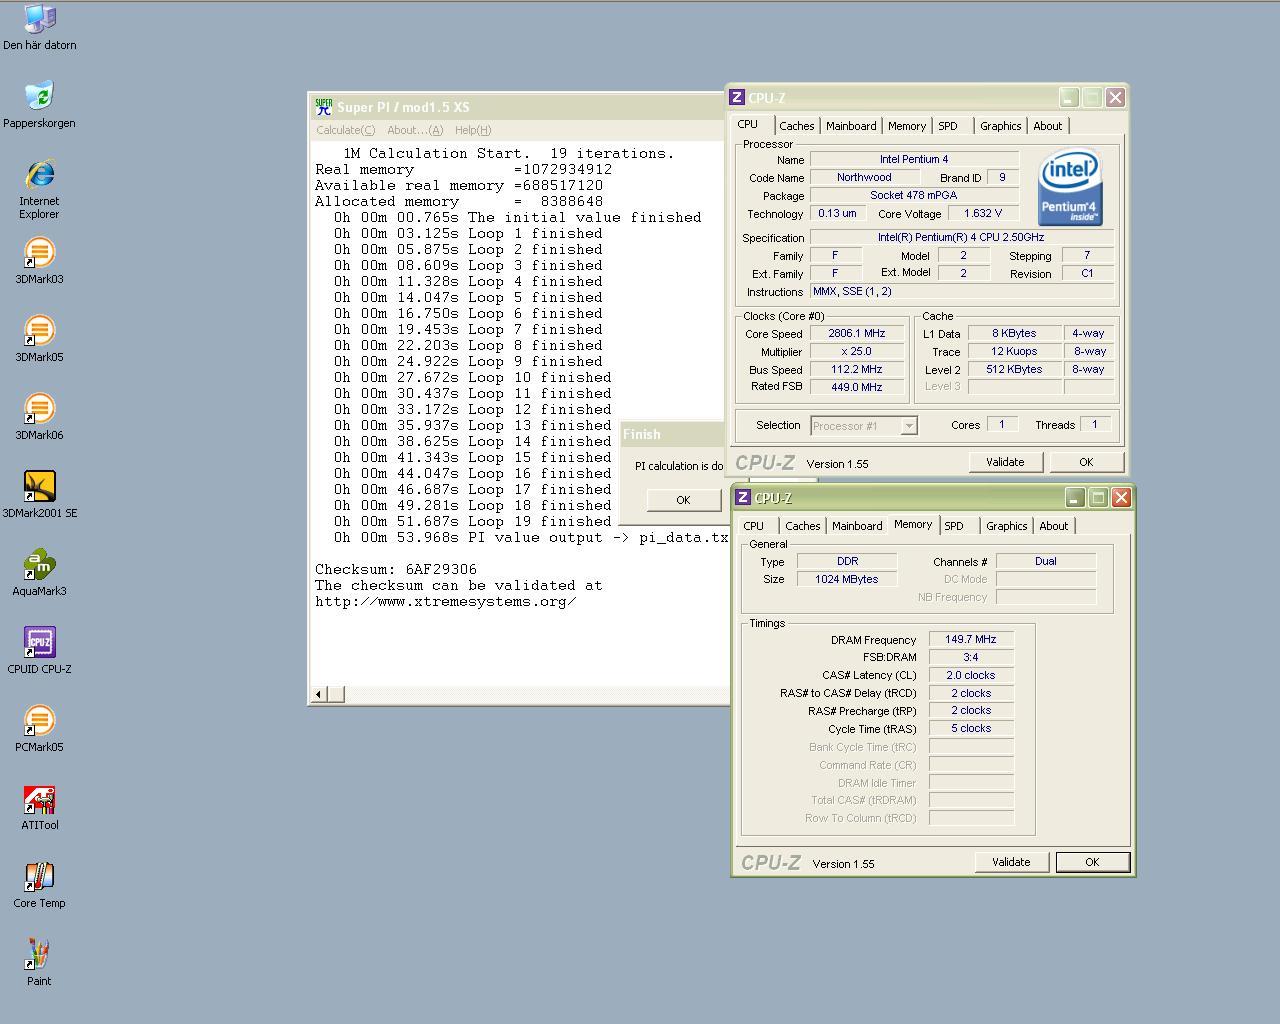The height and width of the screenshot is (1024, 1280).
Task: Click the Package Socket 478 mPGA field
Action: [x=914, y=195]
